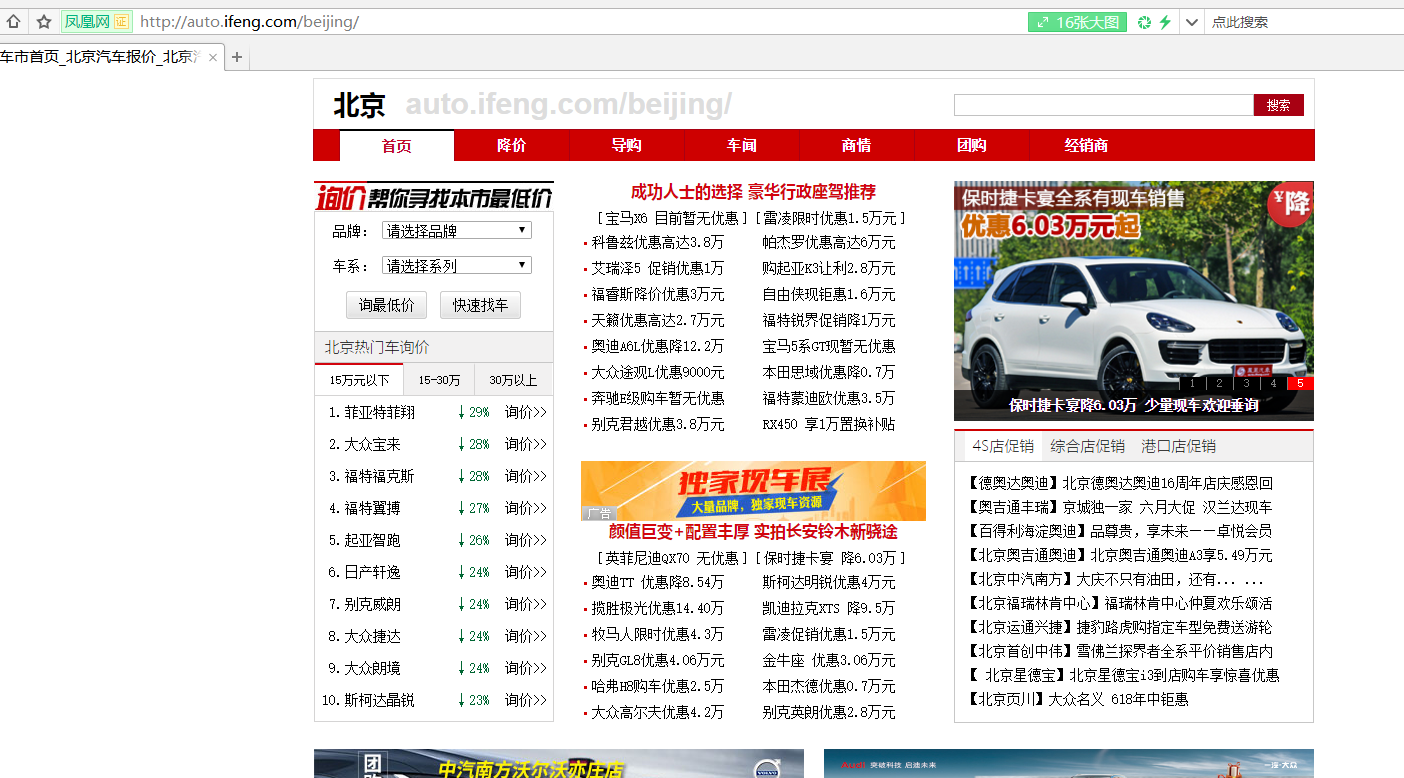The width and height of the screenshot is (1404, 778).
Task: Click the browser home icon
Action: click(x=14, y=21)
